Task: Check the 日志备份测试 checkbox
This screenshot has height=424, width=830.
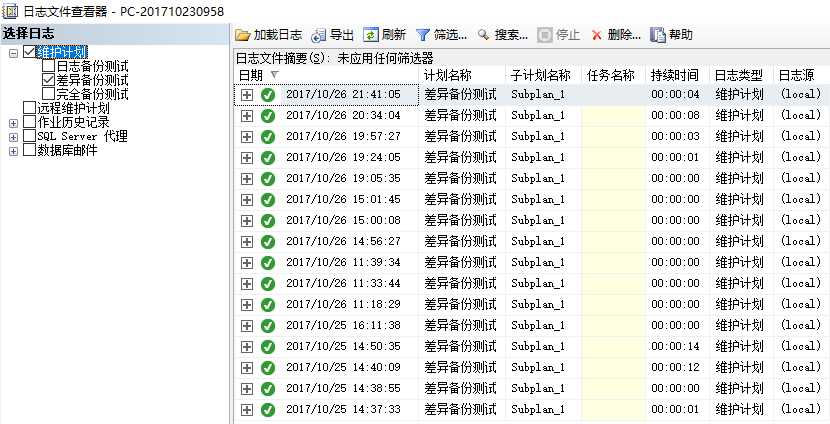Action: click(x=48, y=66)
